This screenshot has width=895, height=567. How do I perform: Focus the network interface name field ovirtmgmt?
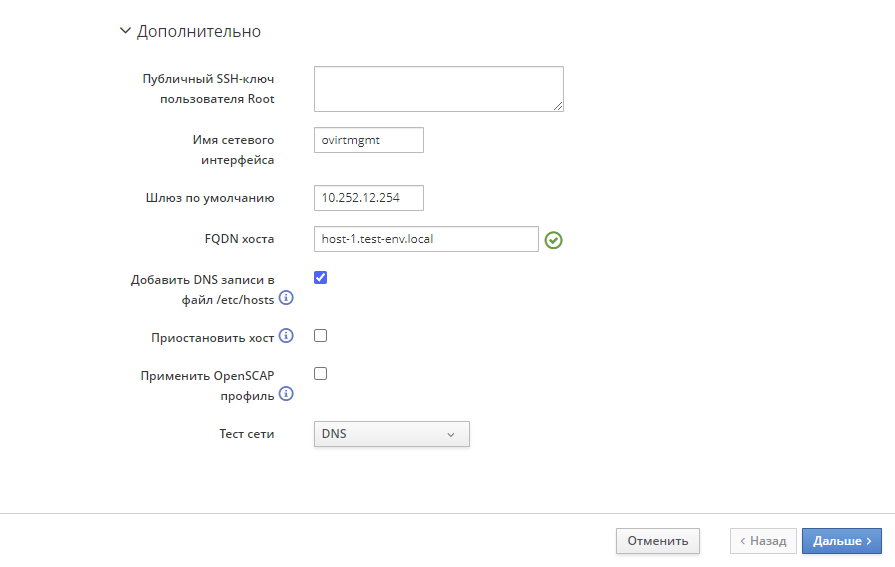369,140
